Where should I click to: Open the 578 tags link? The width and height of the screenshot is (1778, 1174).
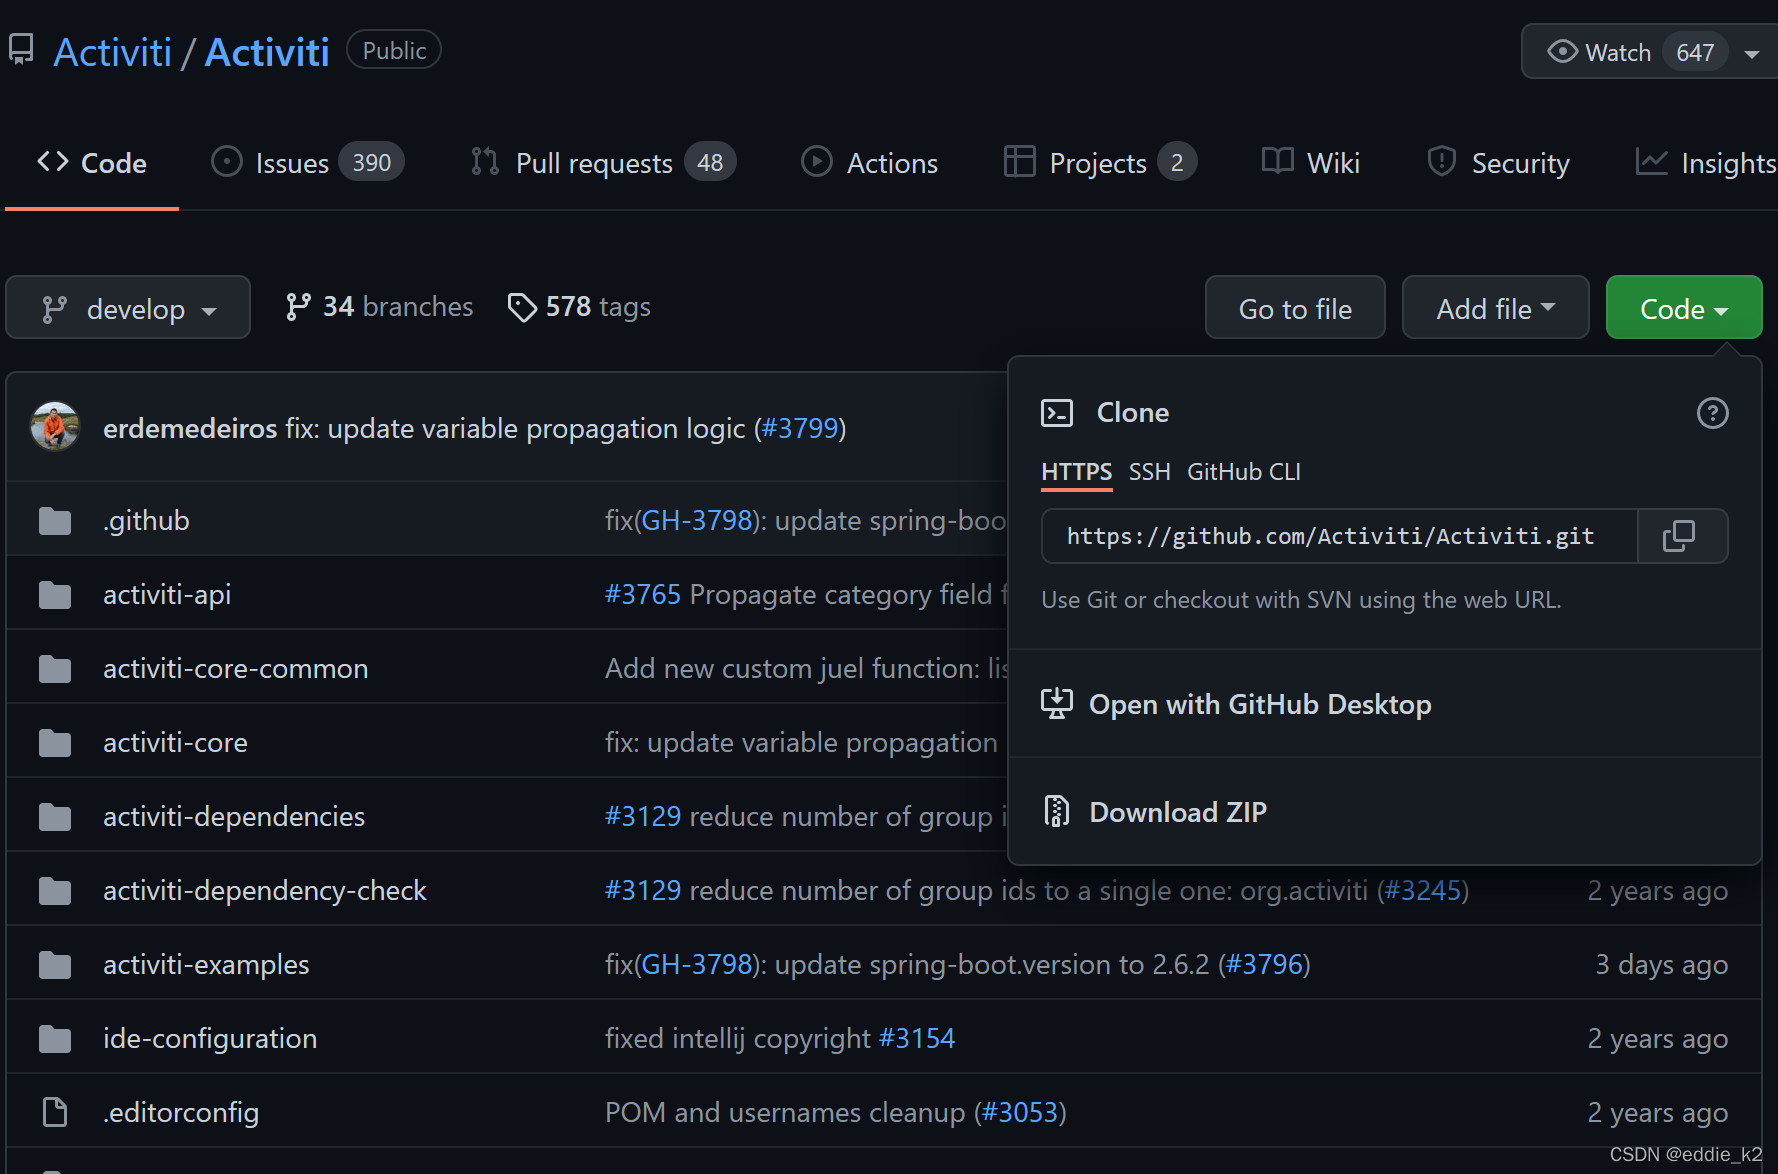pos(579,307)
